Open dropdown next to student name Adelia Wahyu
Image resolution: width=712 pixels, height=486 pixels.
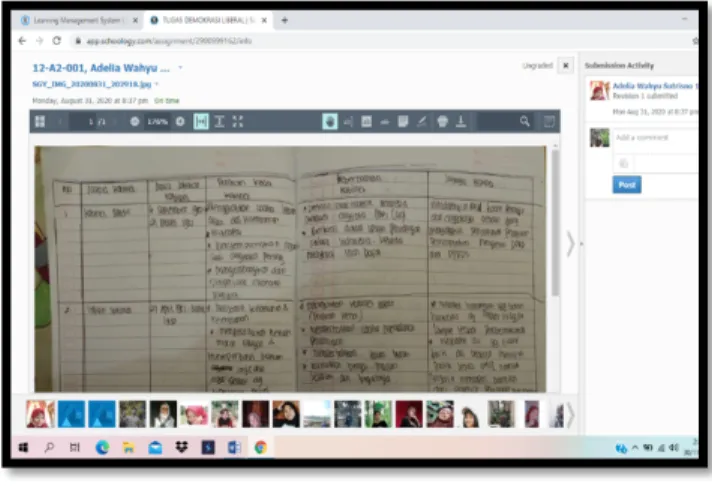180,68
